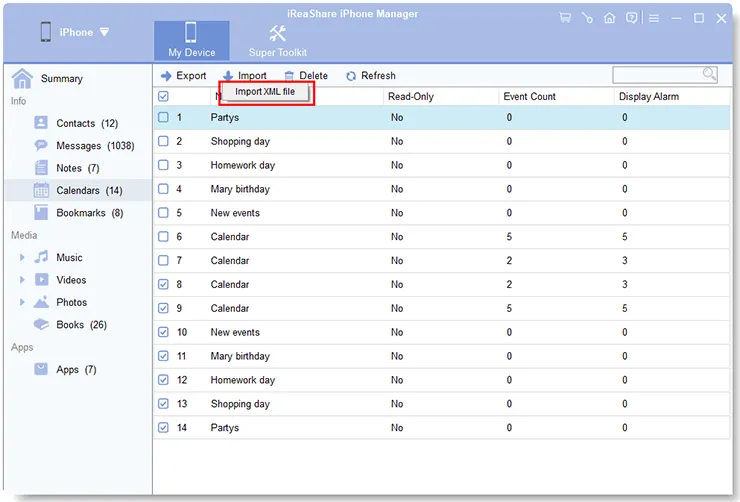Click the Messages bubble icon
The height and width of the screenshot is (502, 740).
[x=41, y=145]
